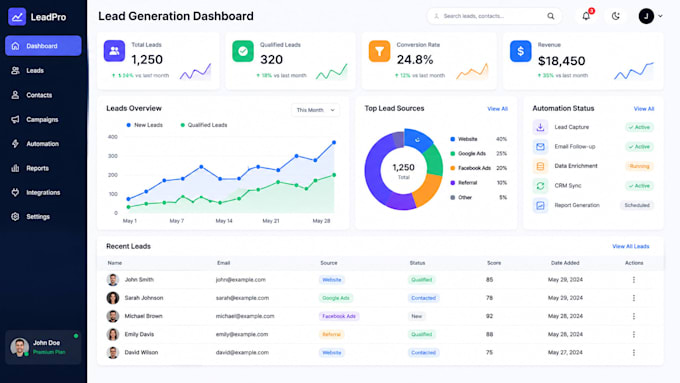Open actions menu for David Wilson
680x383 pixels.
[x=634, y=353]
